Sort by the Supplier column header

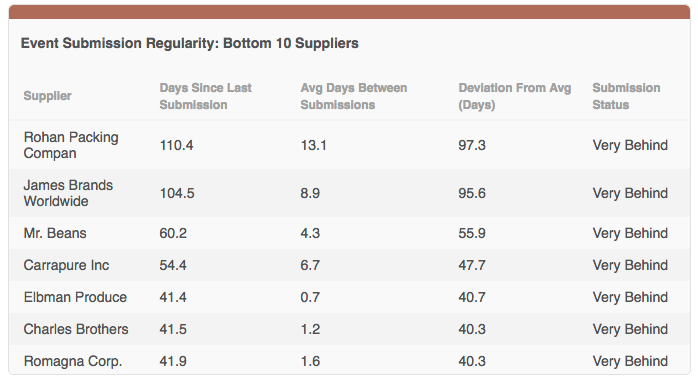(x=47, y=96)
